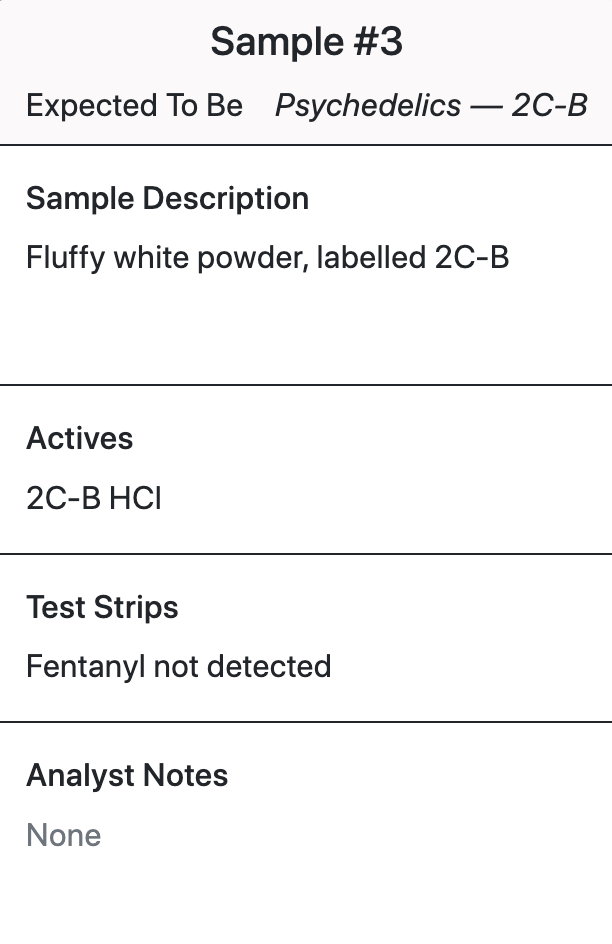The width and height of the screenshot is (612, 944).
Task: Click the word powder in the description
Action: [253, 259]
